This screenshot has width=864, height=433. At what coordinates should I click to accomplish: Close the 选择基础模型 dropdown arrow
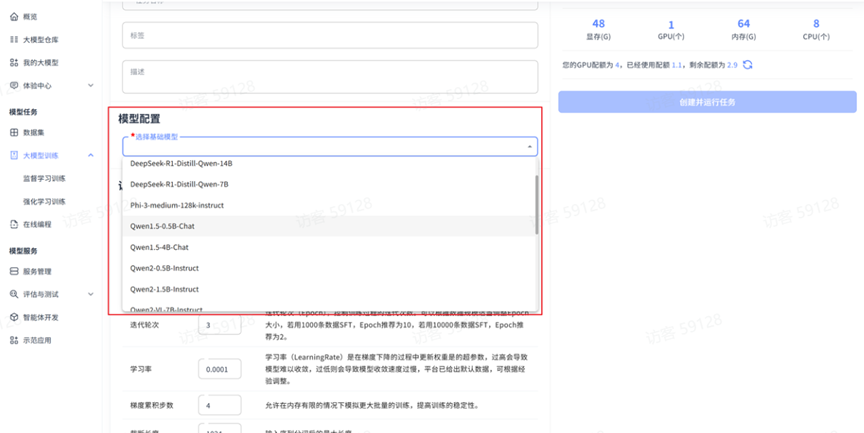[530, 147]
